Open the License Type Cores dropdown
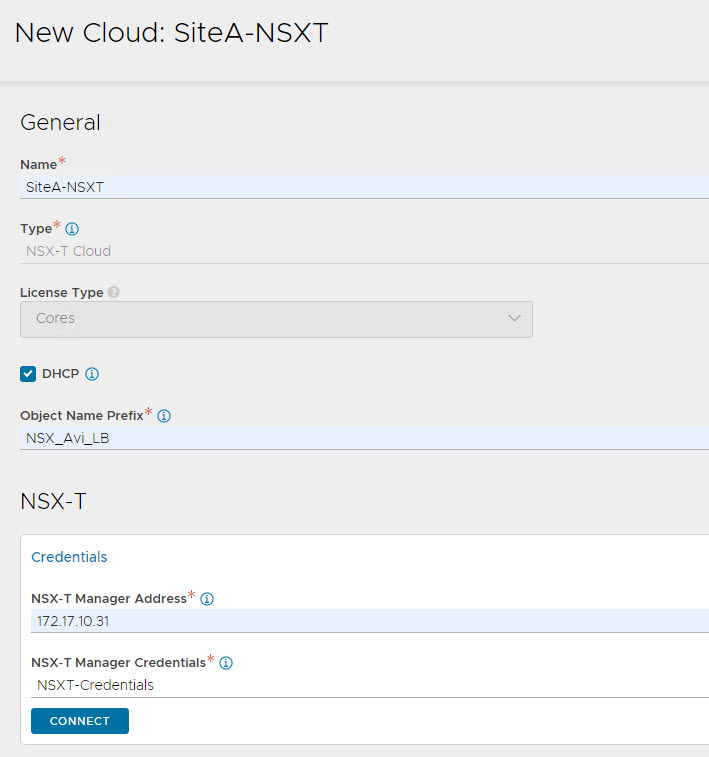Screen dimensions: 709x757 coord(275,319)
